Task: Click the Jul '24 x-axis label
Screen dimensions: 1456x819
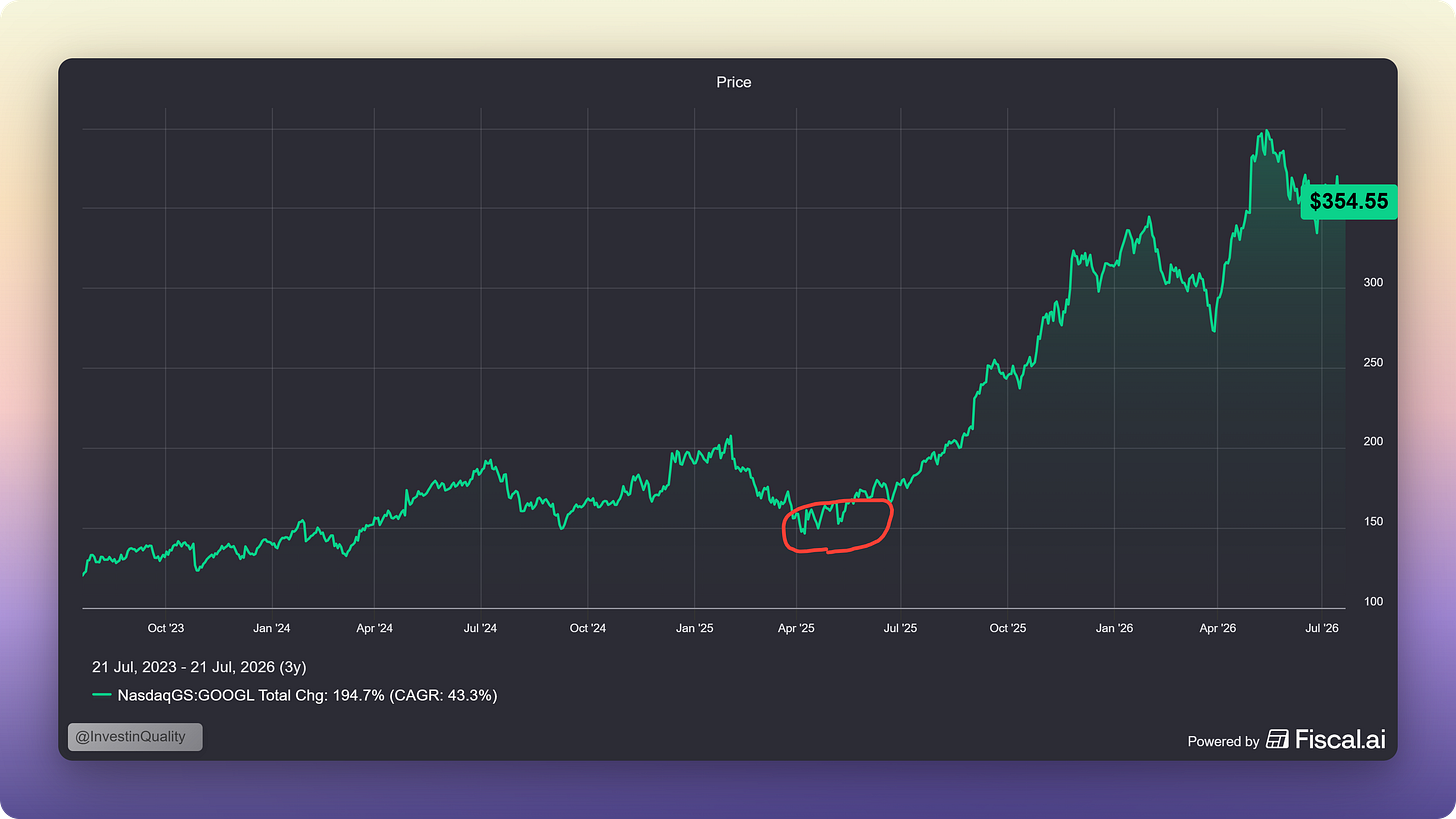Action: pyautogui.click(x=481, y=628)
